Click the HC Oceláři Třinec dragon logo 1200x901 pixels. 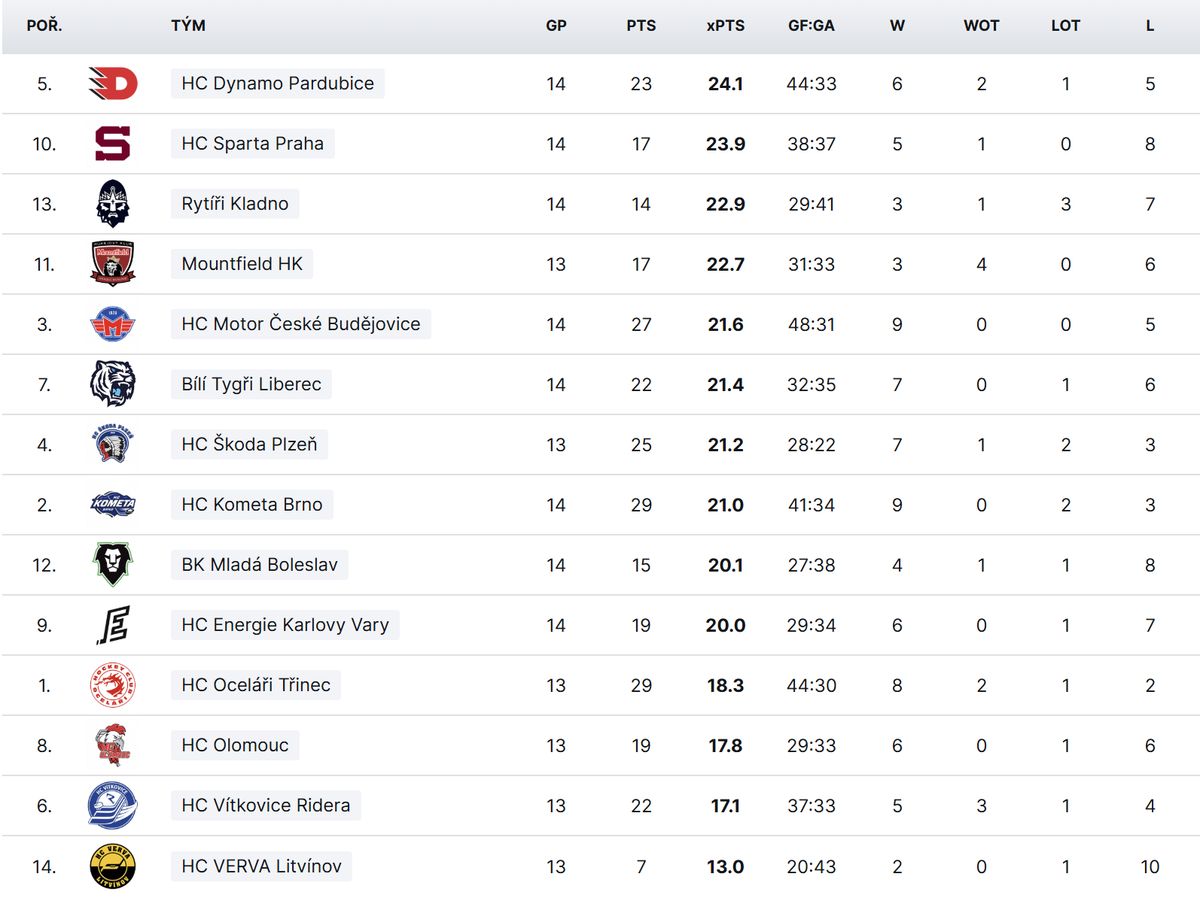(x=112, y=685)
